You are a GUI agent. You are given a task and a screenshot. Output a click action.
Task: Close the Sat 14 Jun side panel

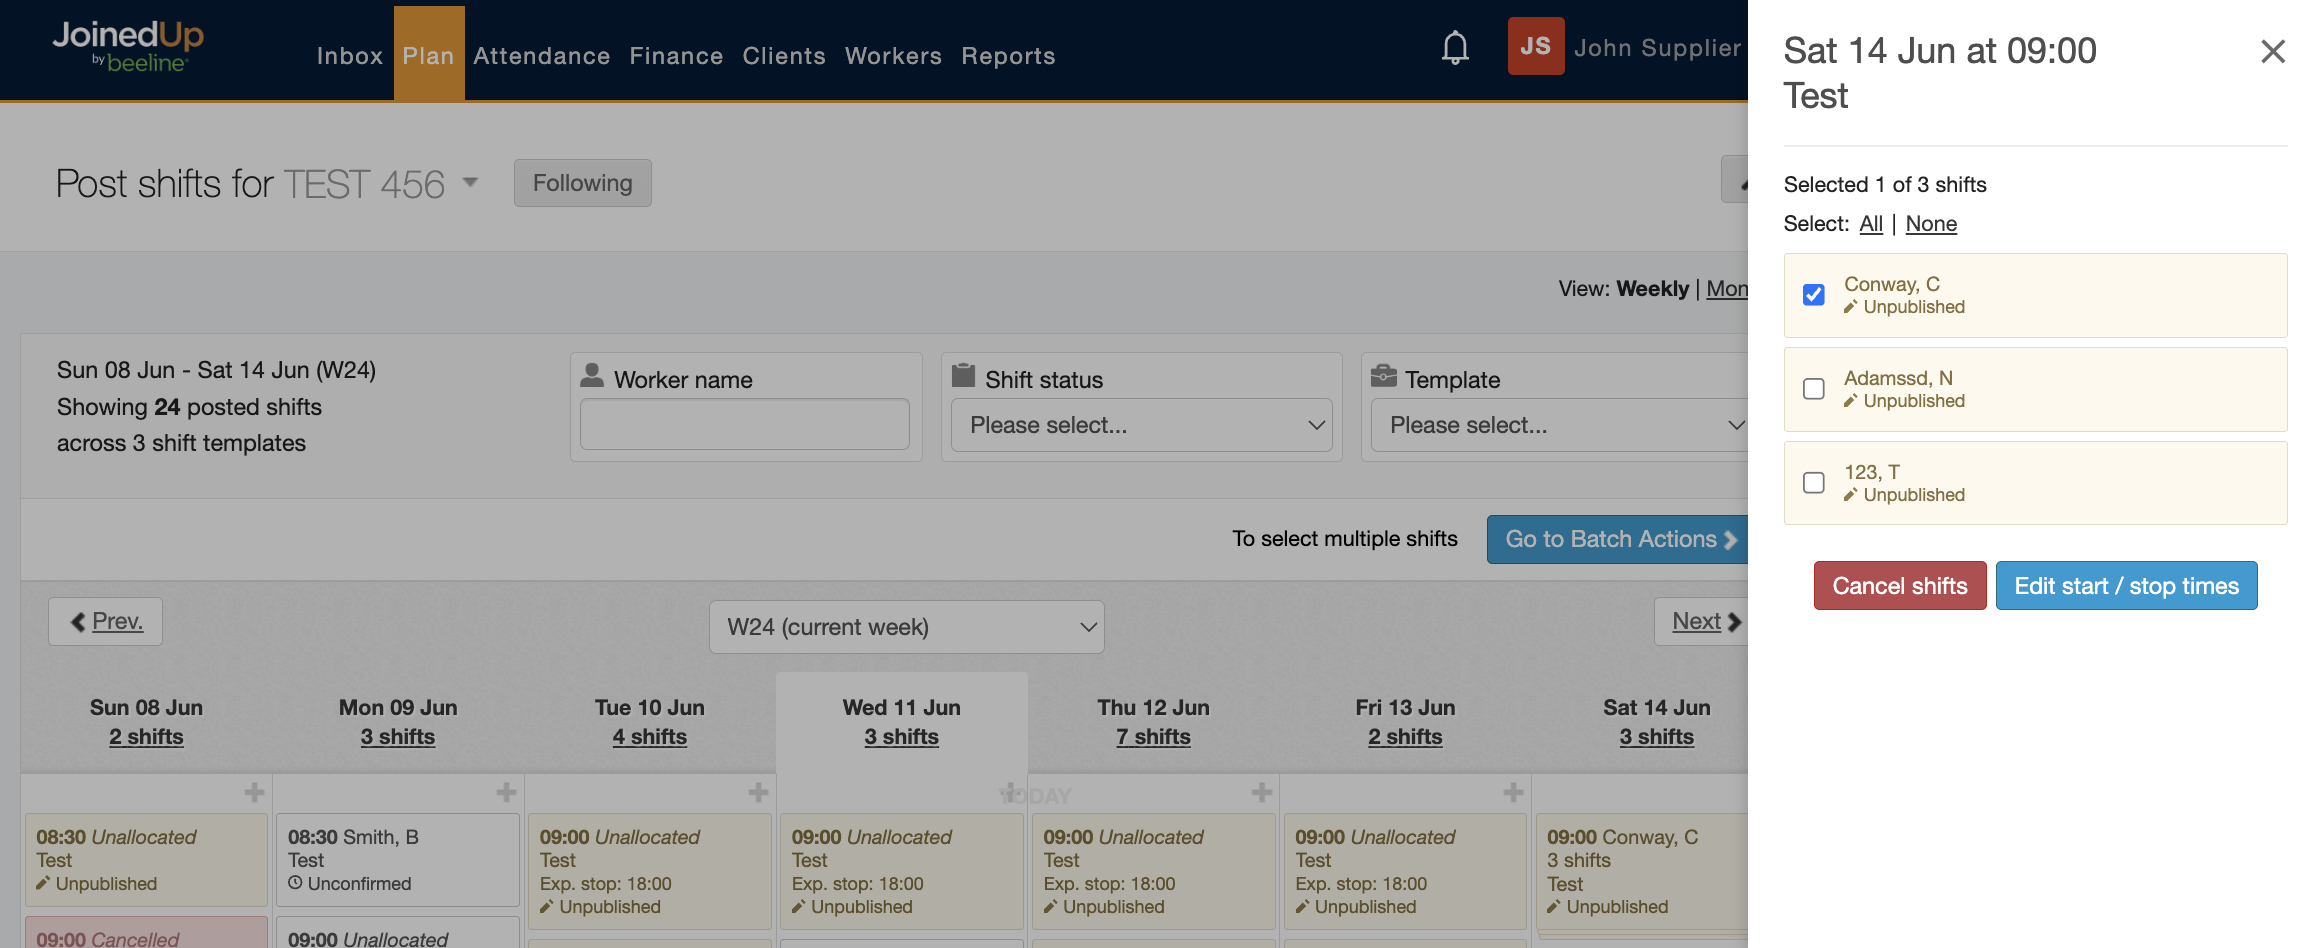[2272, 51]
